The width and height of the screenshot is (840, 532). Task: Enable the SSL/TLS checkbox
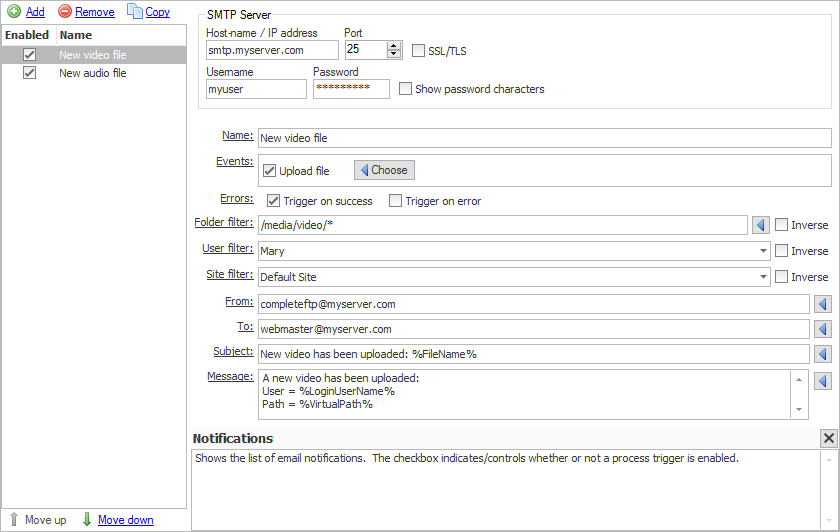(419, 51)
